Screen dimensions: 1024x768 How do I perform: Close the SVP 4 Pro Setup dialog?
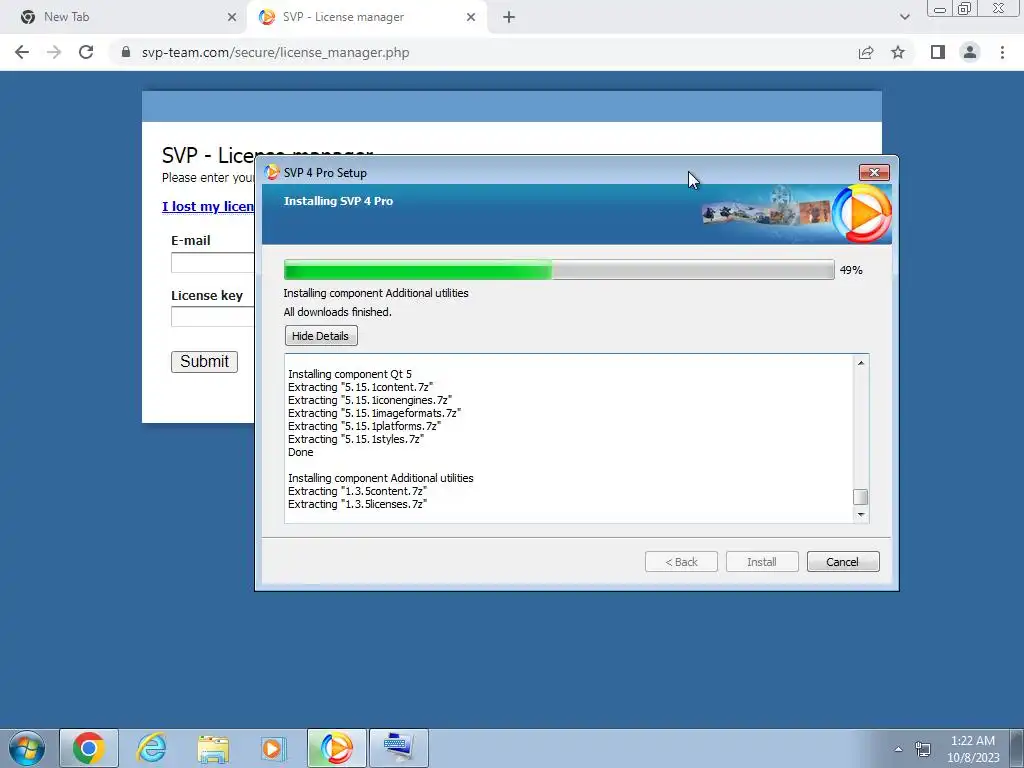click(874, 172)
